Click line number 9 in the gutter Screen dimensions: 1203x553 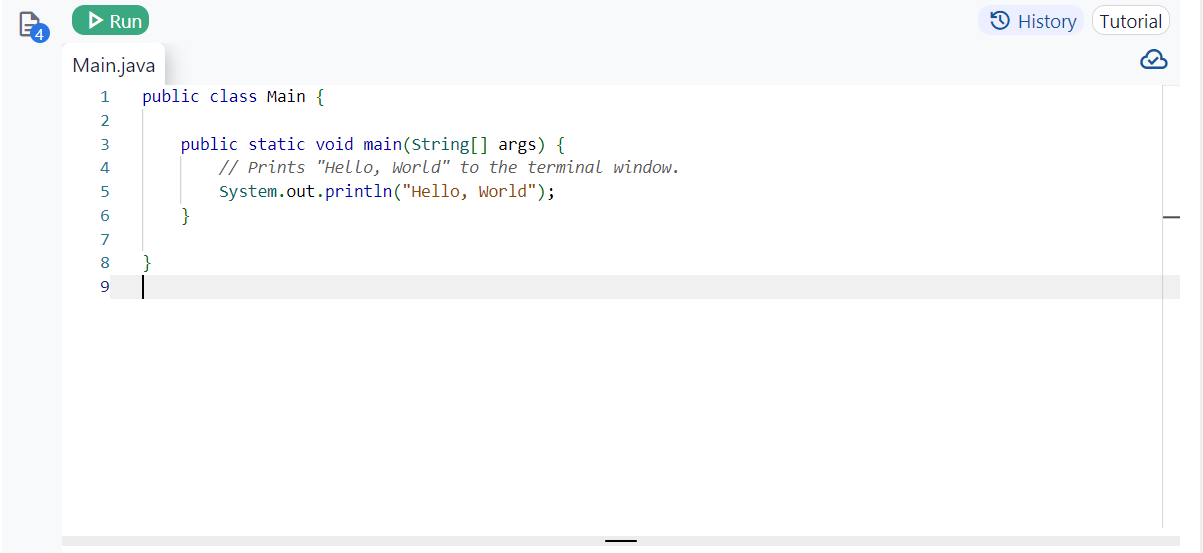coord(104,287)
